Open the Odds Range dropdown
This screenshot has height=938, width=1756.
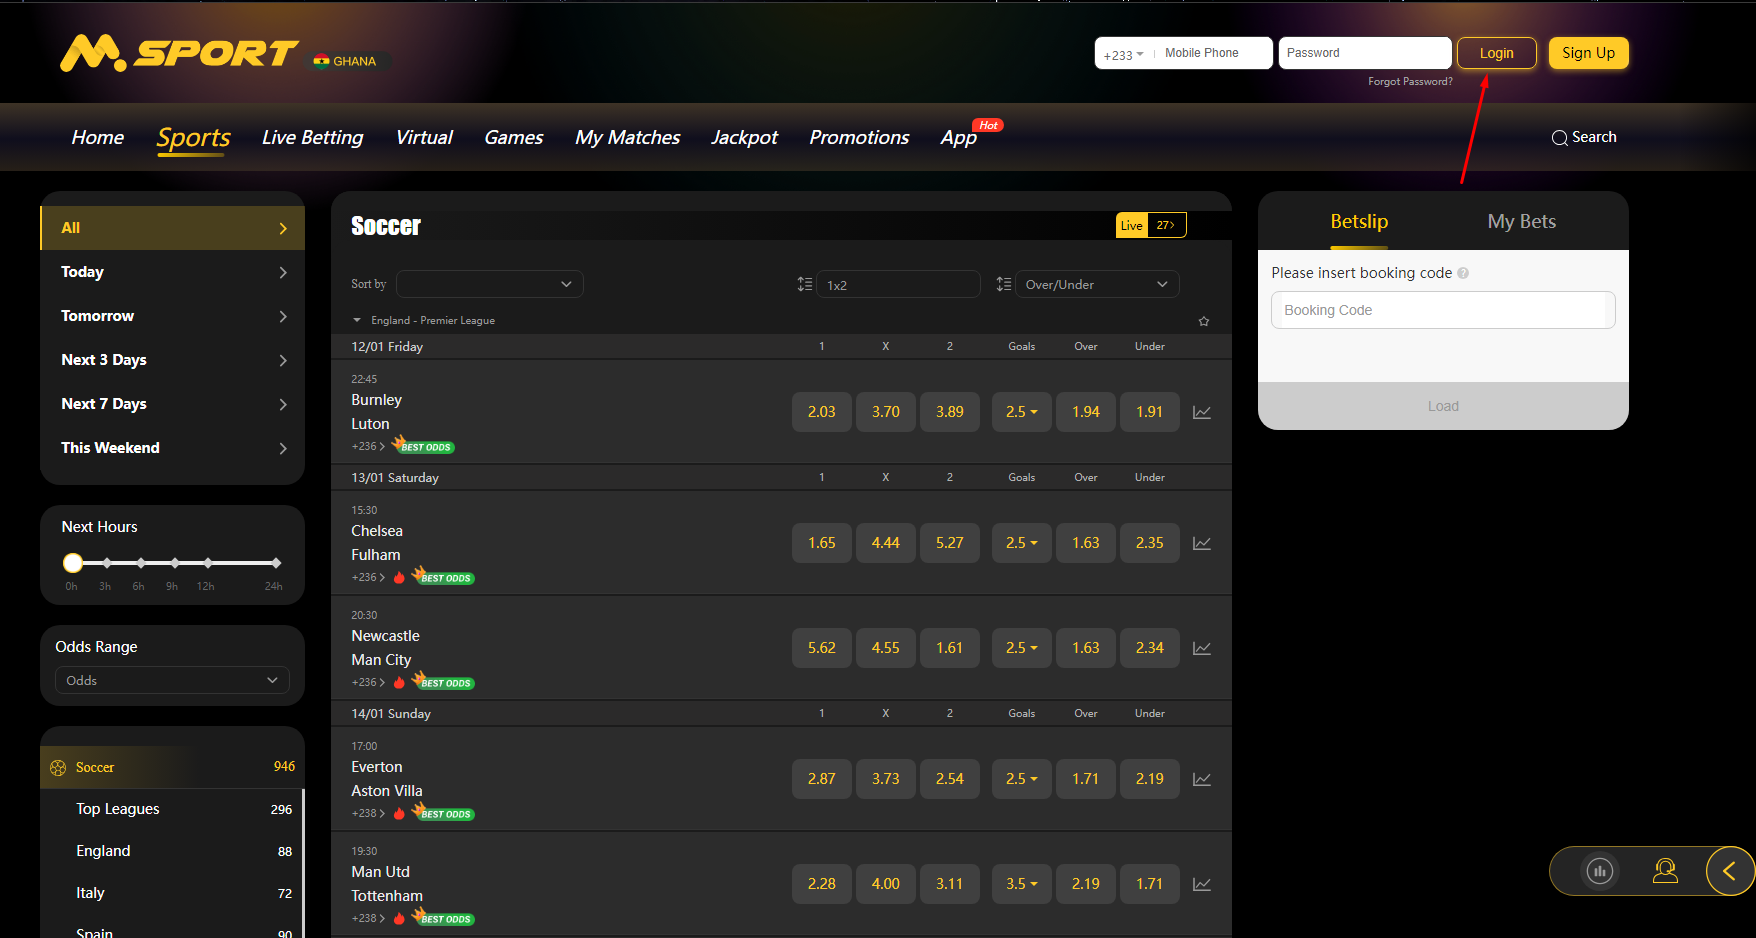172,680
